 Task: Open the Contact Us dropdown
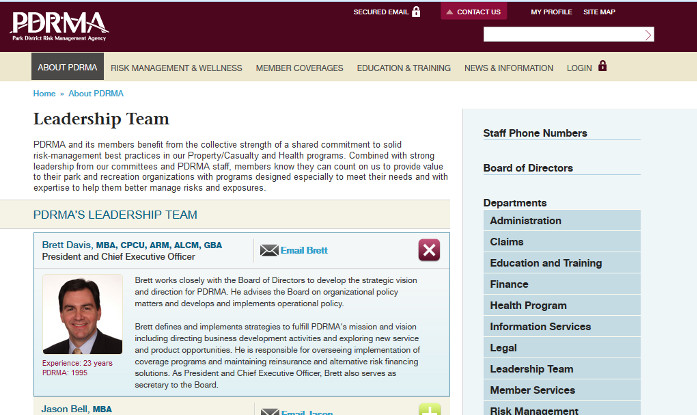[x=473, y=12]
